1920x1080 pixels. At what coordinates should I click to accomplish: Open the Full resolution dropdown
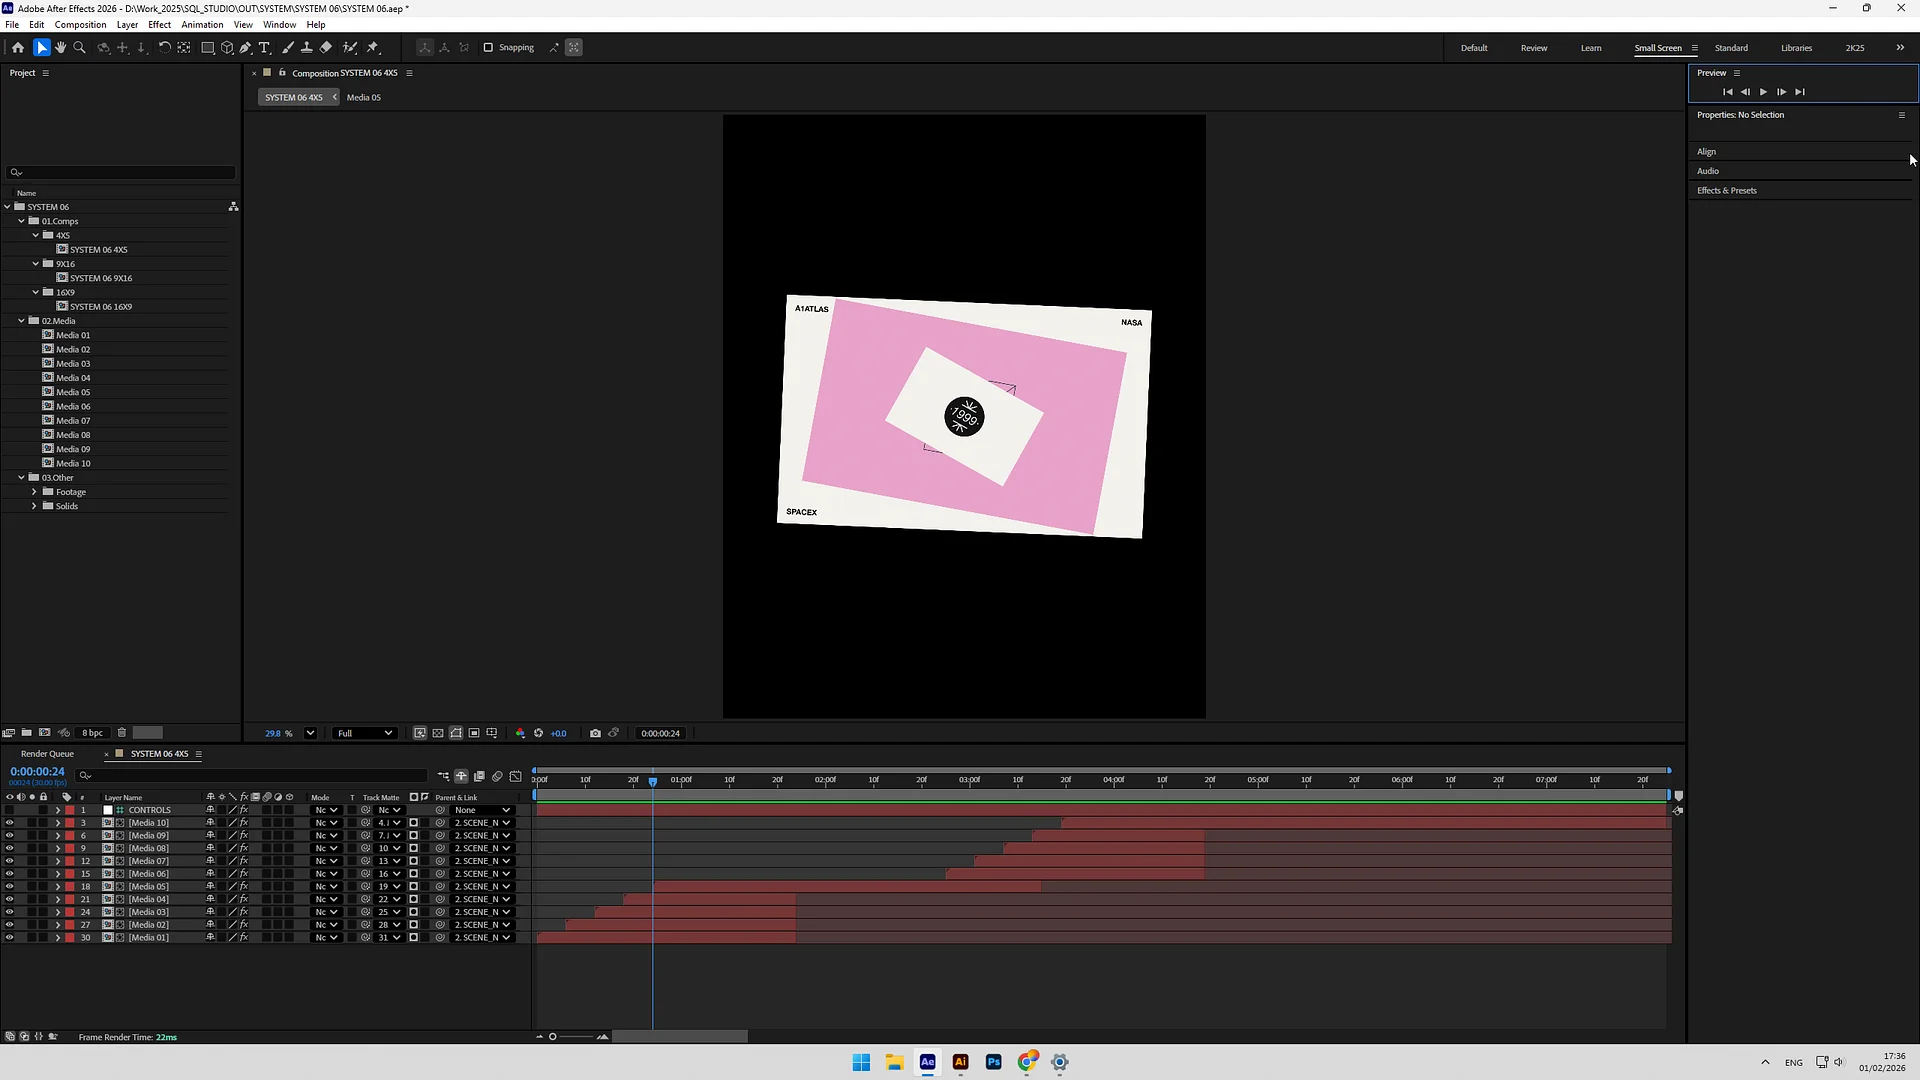(x=364, y=733)
